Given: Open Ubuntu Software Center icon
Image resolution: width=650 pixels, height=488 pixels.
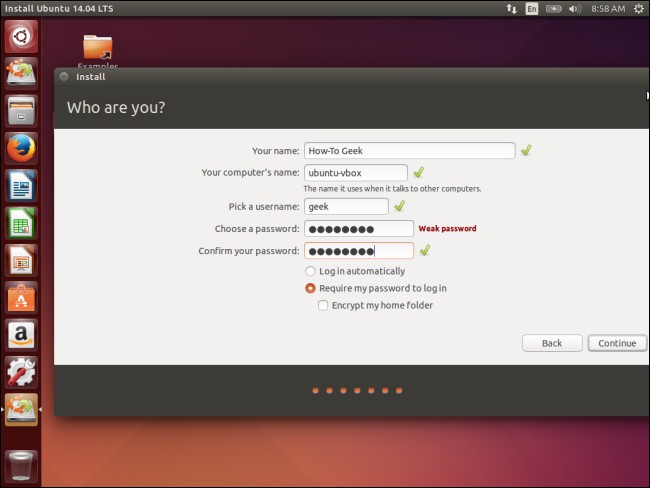Looking at the screenshot, I should (x=21, y=298).
